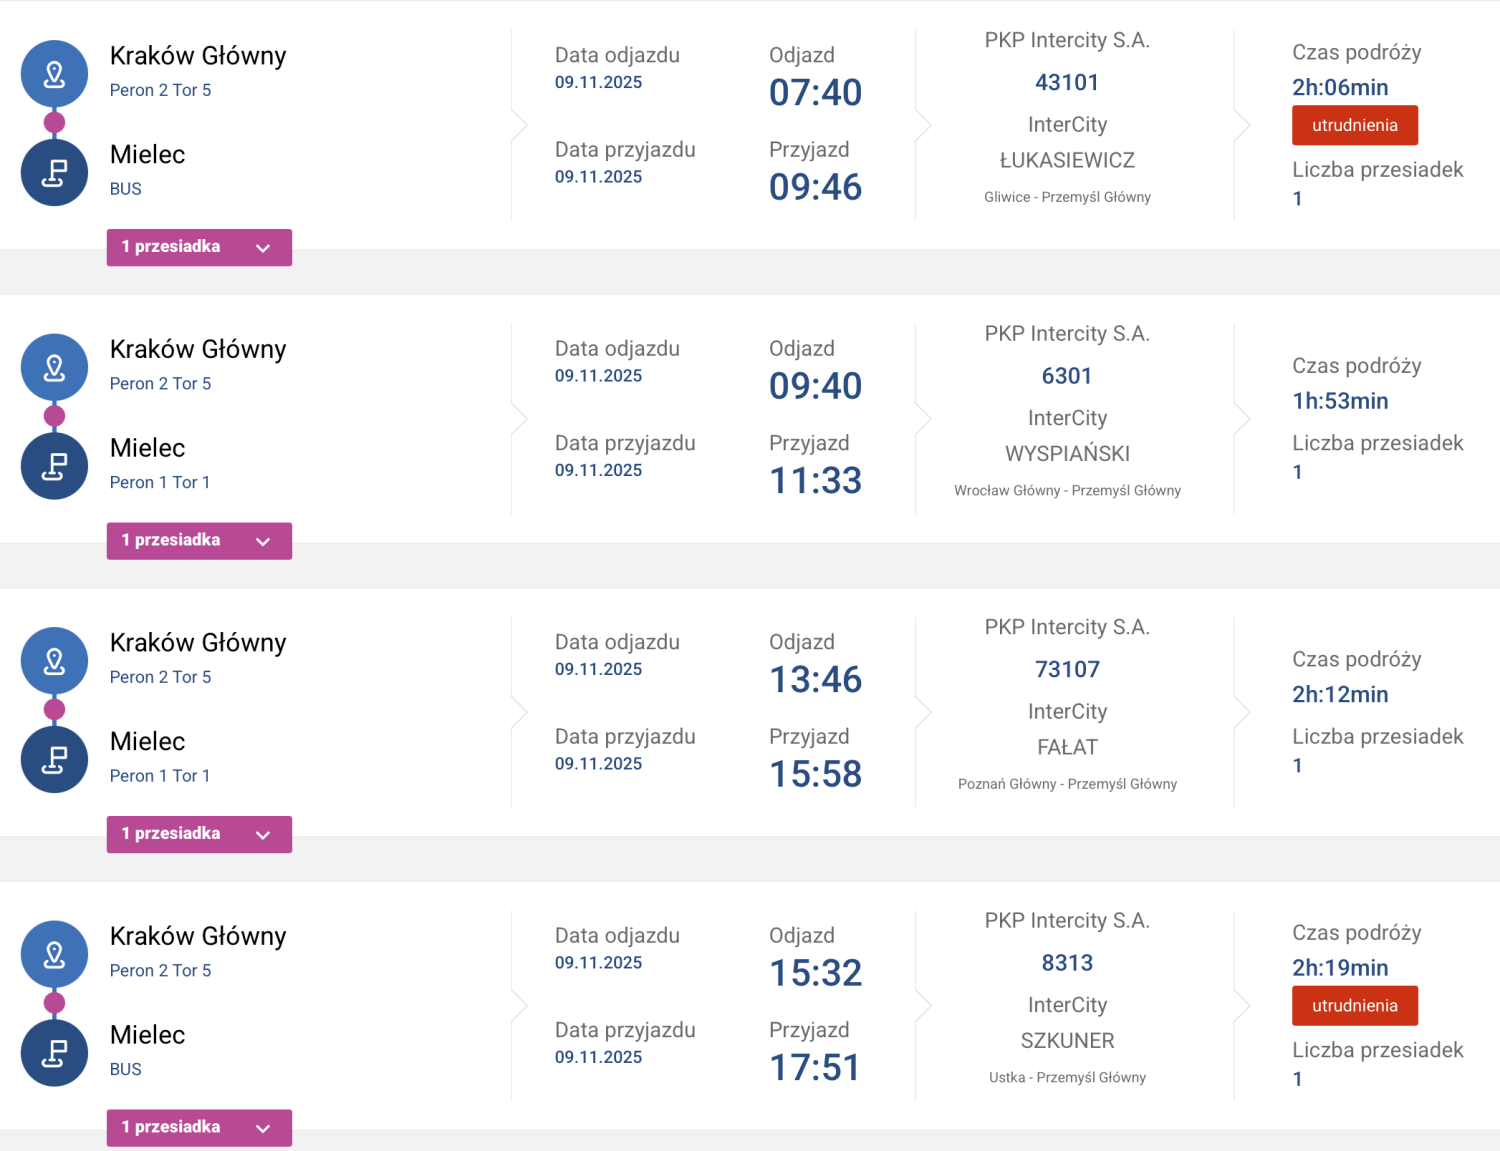Click the destination icon for the 15:32 connection

pos(55,1053)
